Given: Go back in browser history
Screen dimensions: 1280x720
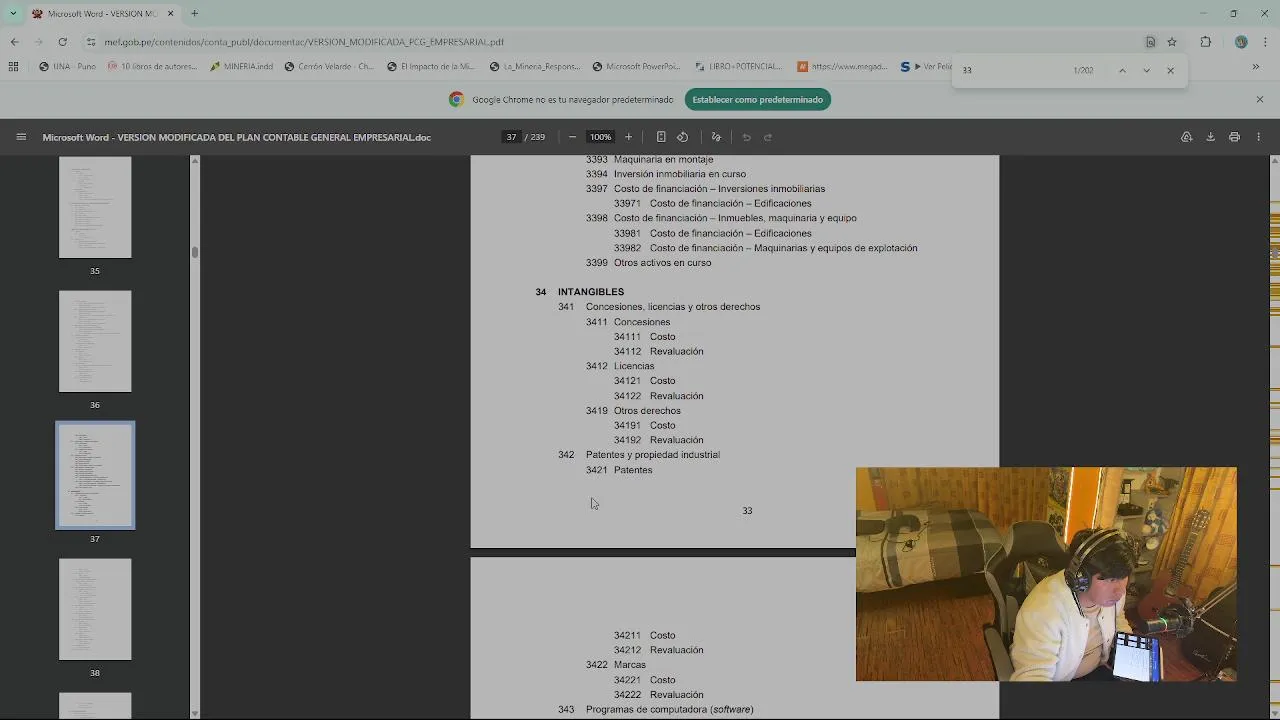Looking at the screenshot, I should pyautogui.click(x=14, y=42).
